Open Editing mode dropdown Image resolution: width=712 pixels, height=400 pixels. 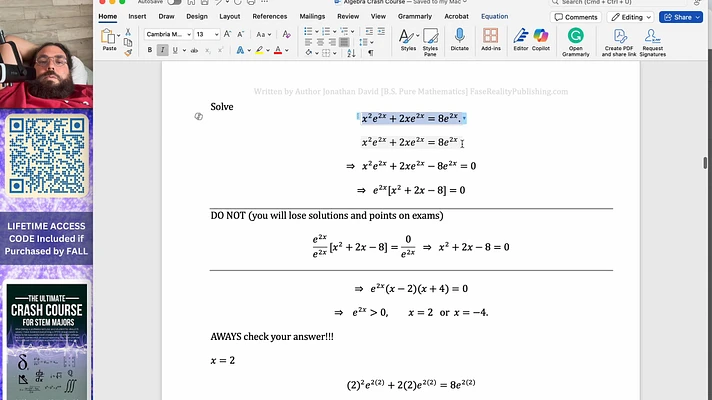click(631, 17)
